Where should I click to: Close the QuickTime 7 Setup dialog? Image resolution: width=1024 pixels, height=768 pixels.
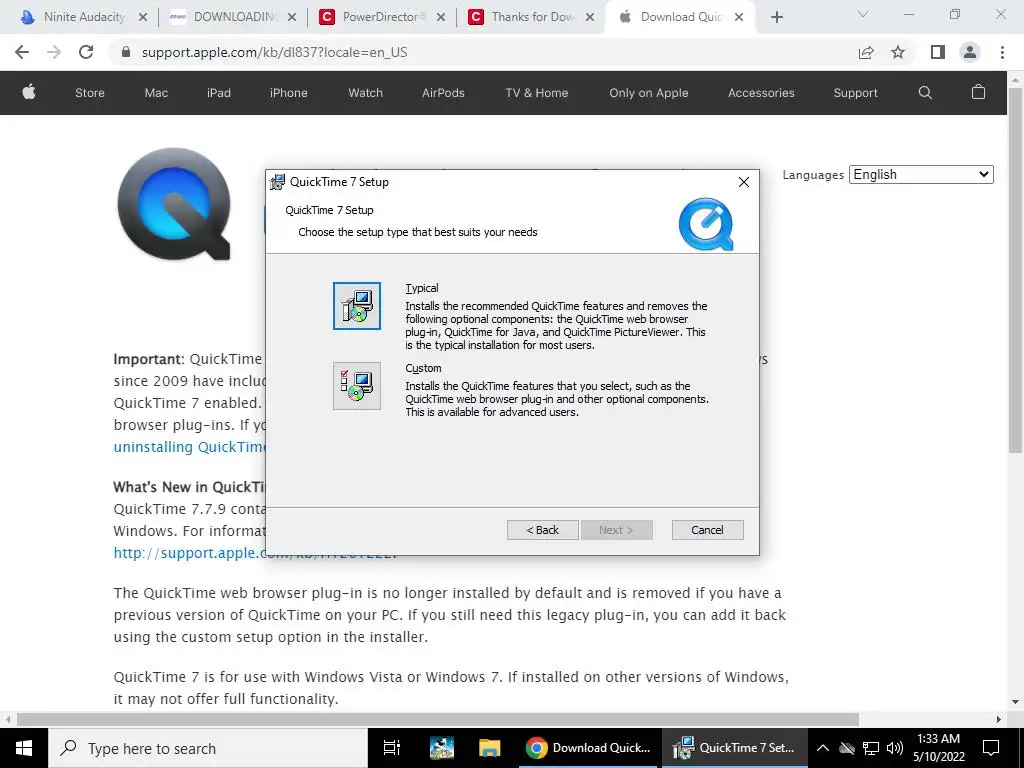(743, 182)
